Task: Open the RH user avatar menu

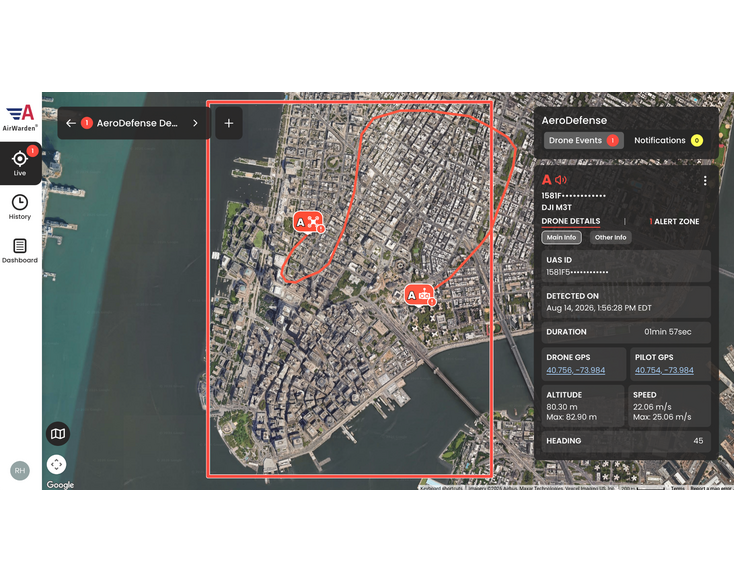Action: click(x=20, y=471)
